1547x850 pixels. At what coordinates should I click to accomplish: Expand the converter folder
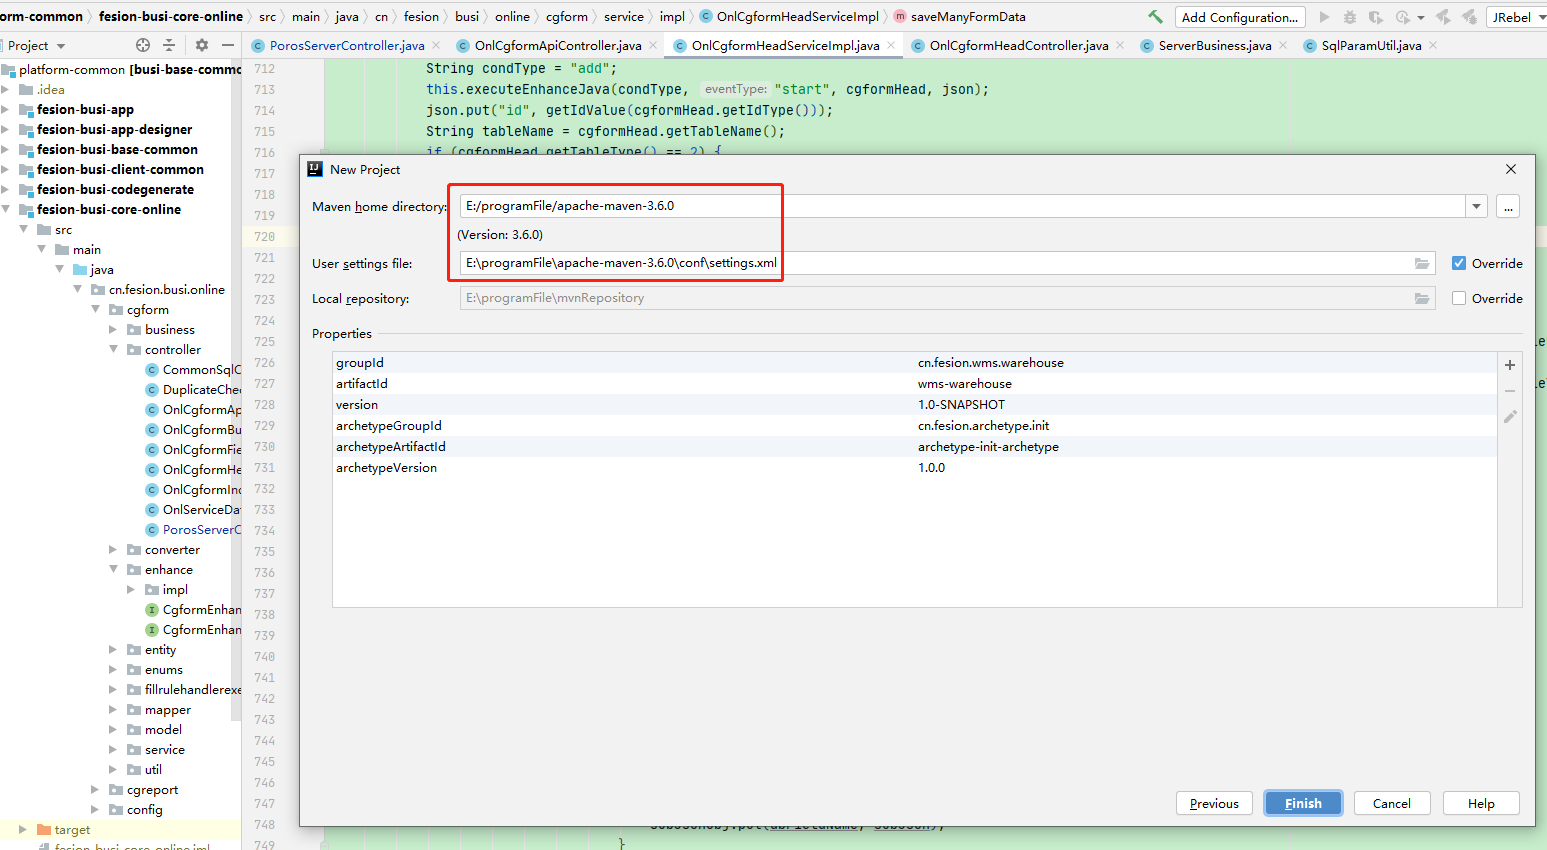pos(113,550)
